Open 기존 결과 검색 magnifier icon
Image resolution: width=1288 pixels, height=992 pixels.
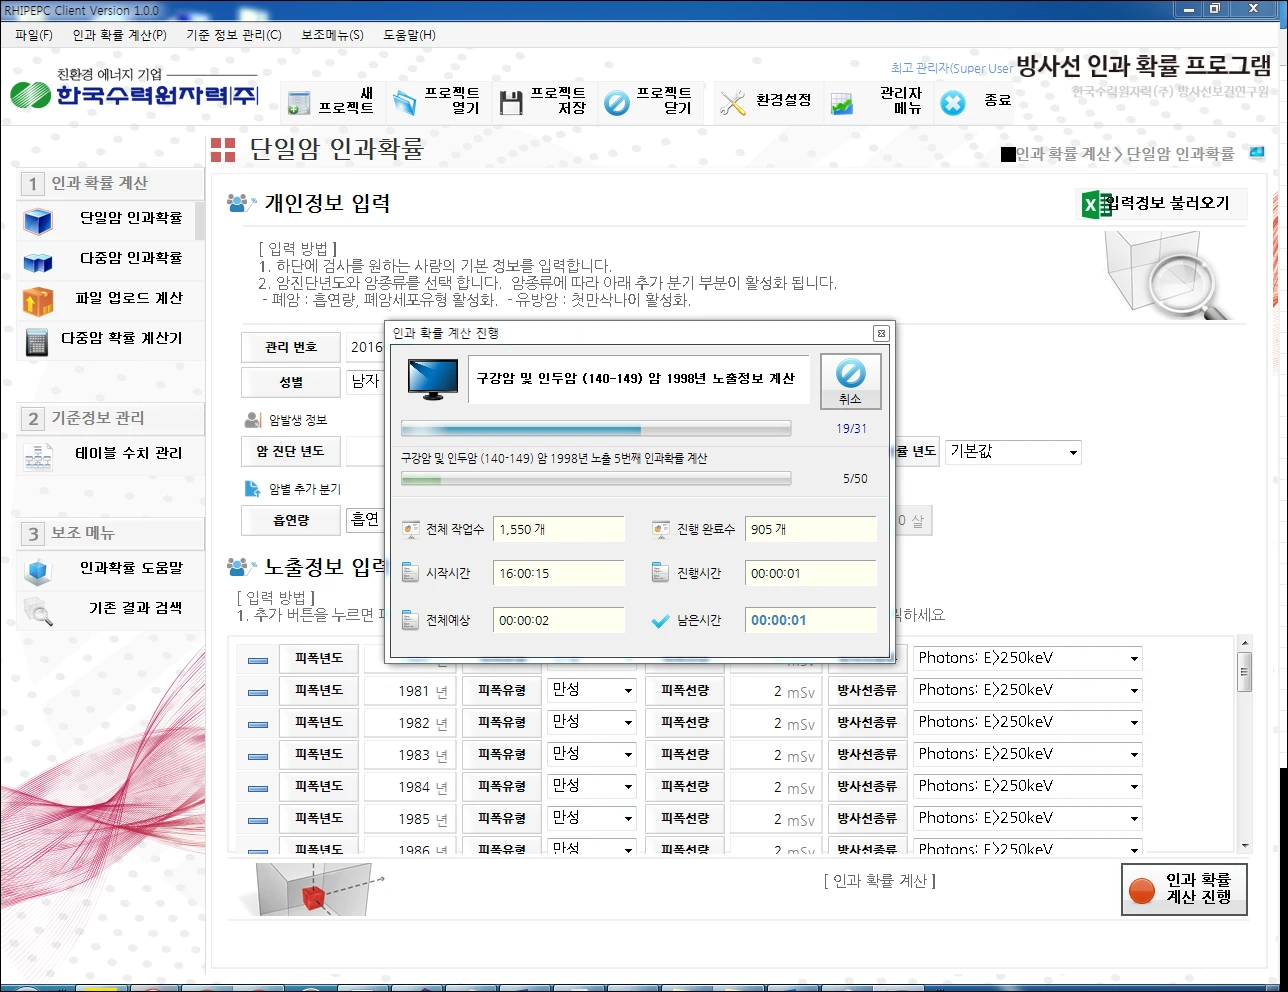click(38, 611)
